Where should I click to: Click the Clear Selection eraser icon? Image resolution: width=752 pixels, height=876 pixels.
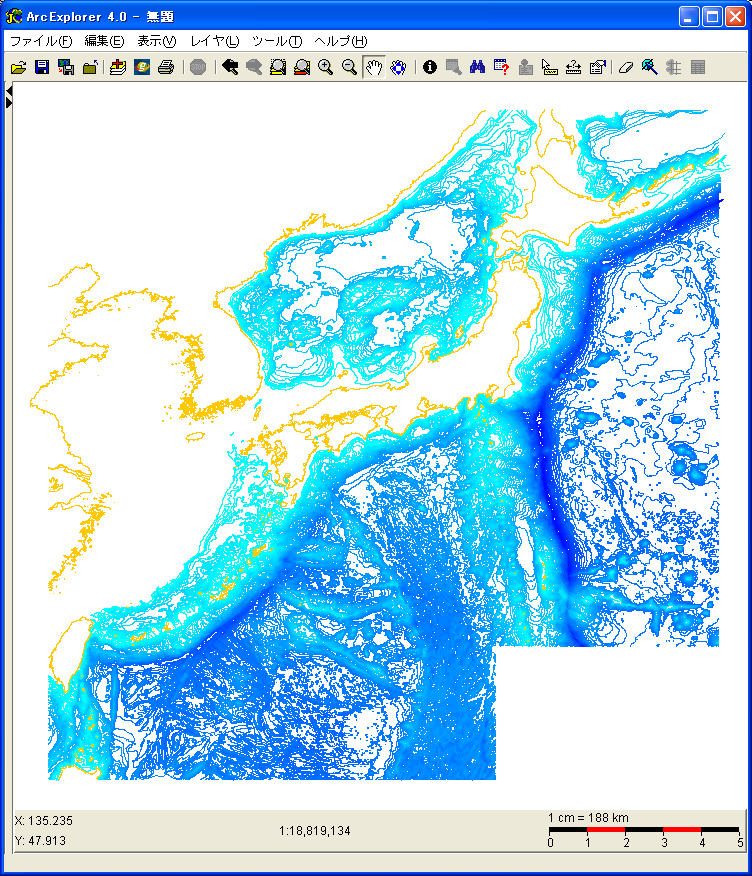[x=626, y=67]
